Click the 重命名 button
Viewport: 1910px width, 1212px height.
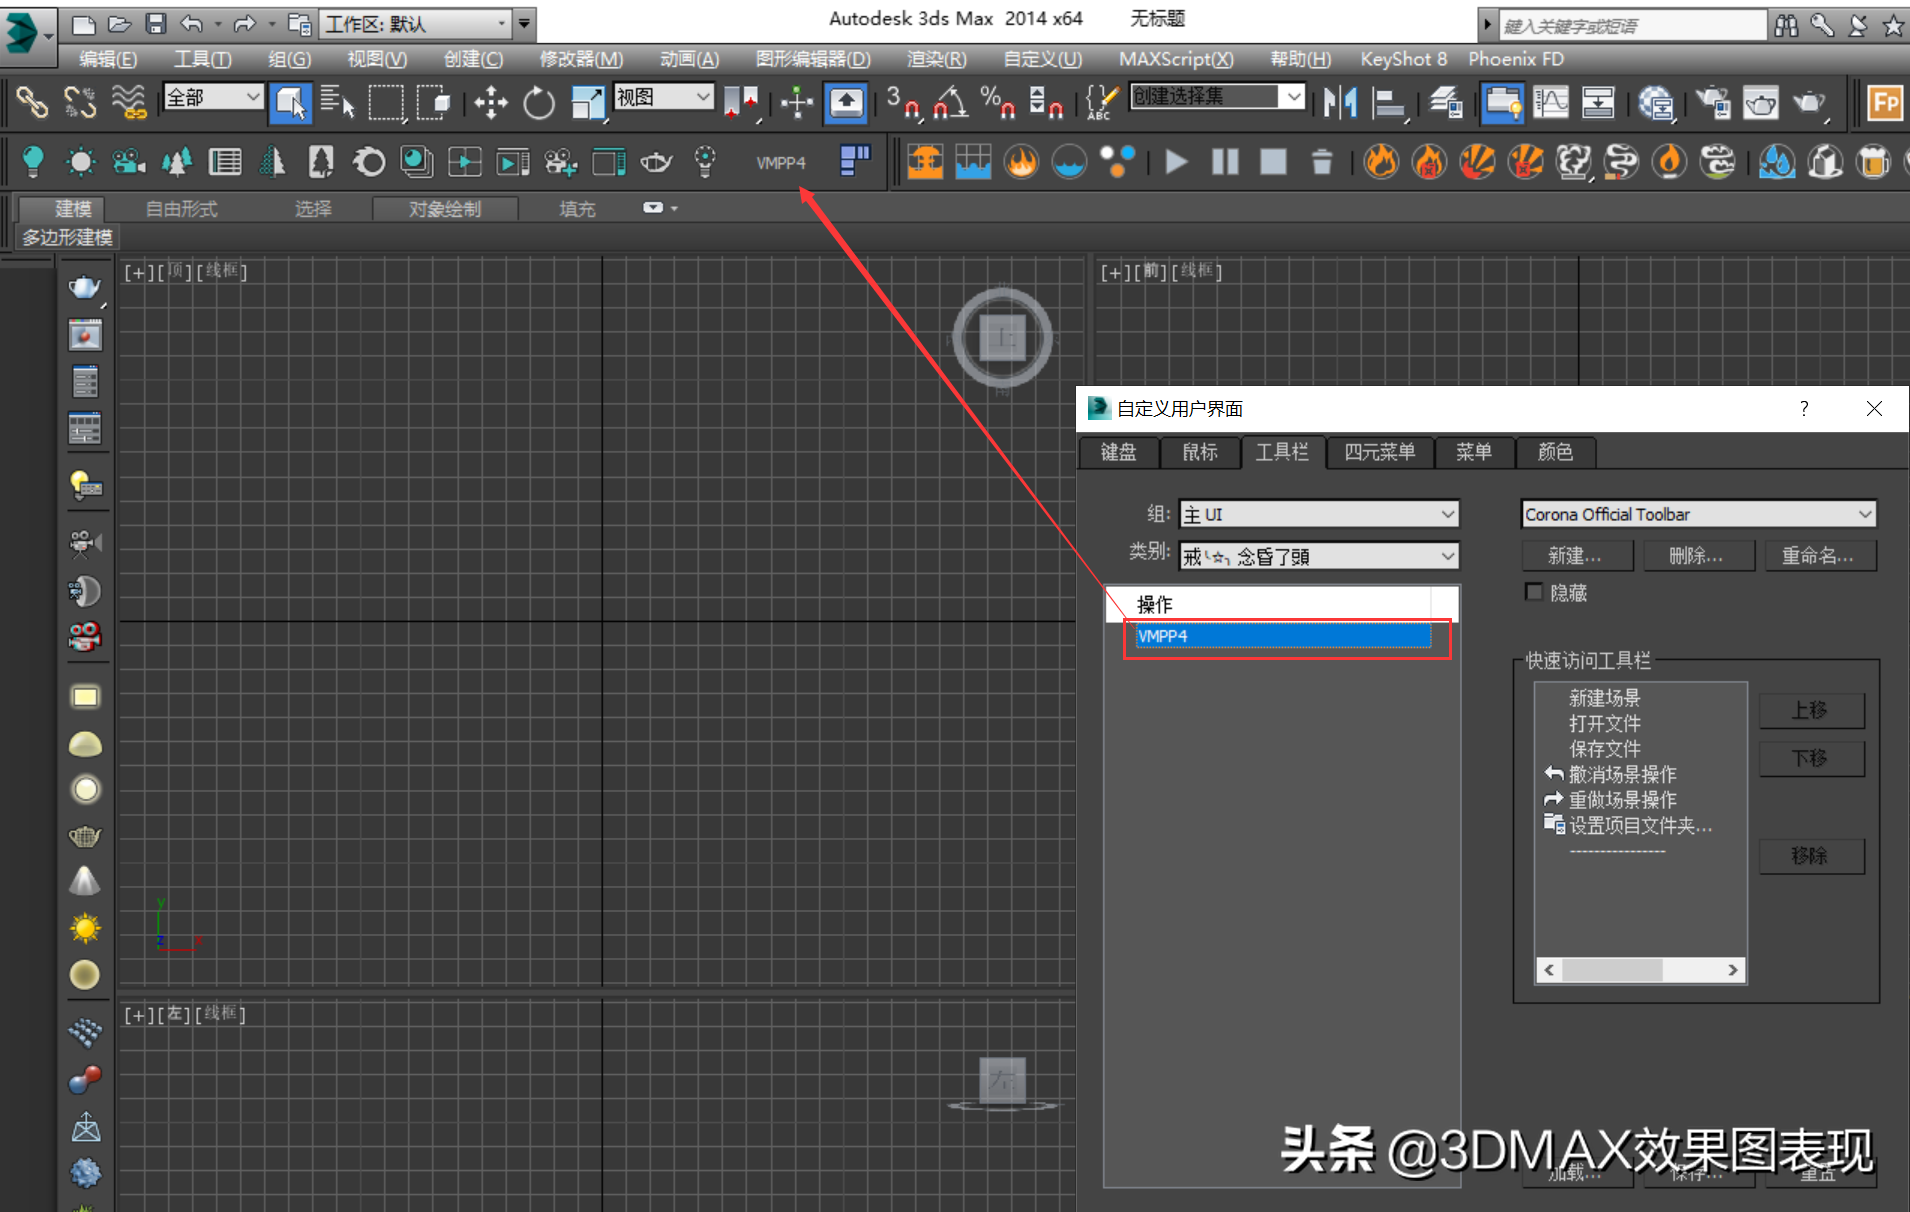click(1819, 555)
